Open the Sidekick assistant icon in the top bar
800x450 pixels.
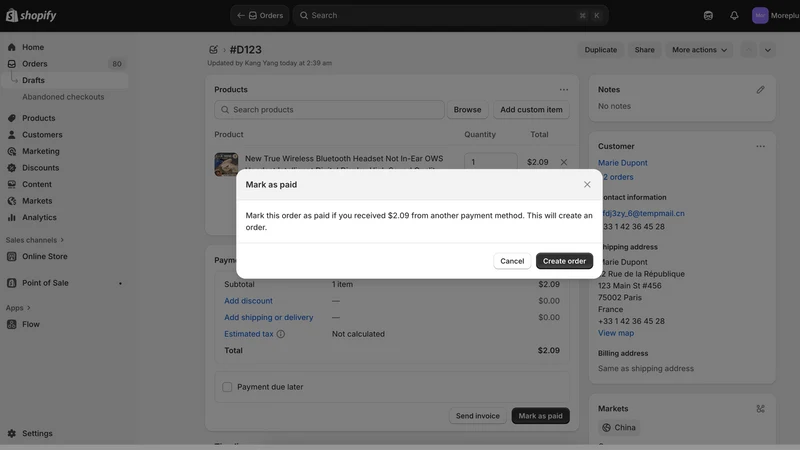[x=708, y=15]
